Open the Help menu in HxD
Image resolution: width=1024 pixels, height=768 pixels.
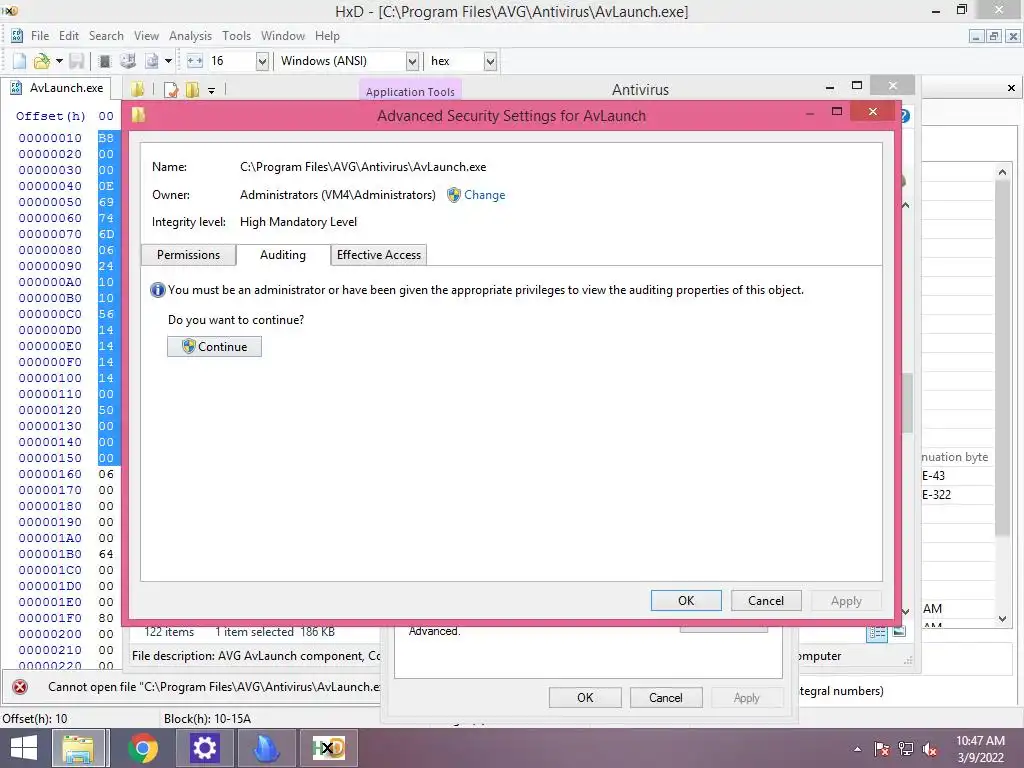point(327,36)
